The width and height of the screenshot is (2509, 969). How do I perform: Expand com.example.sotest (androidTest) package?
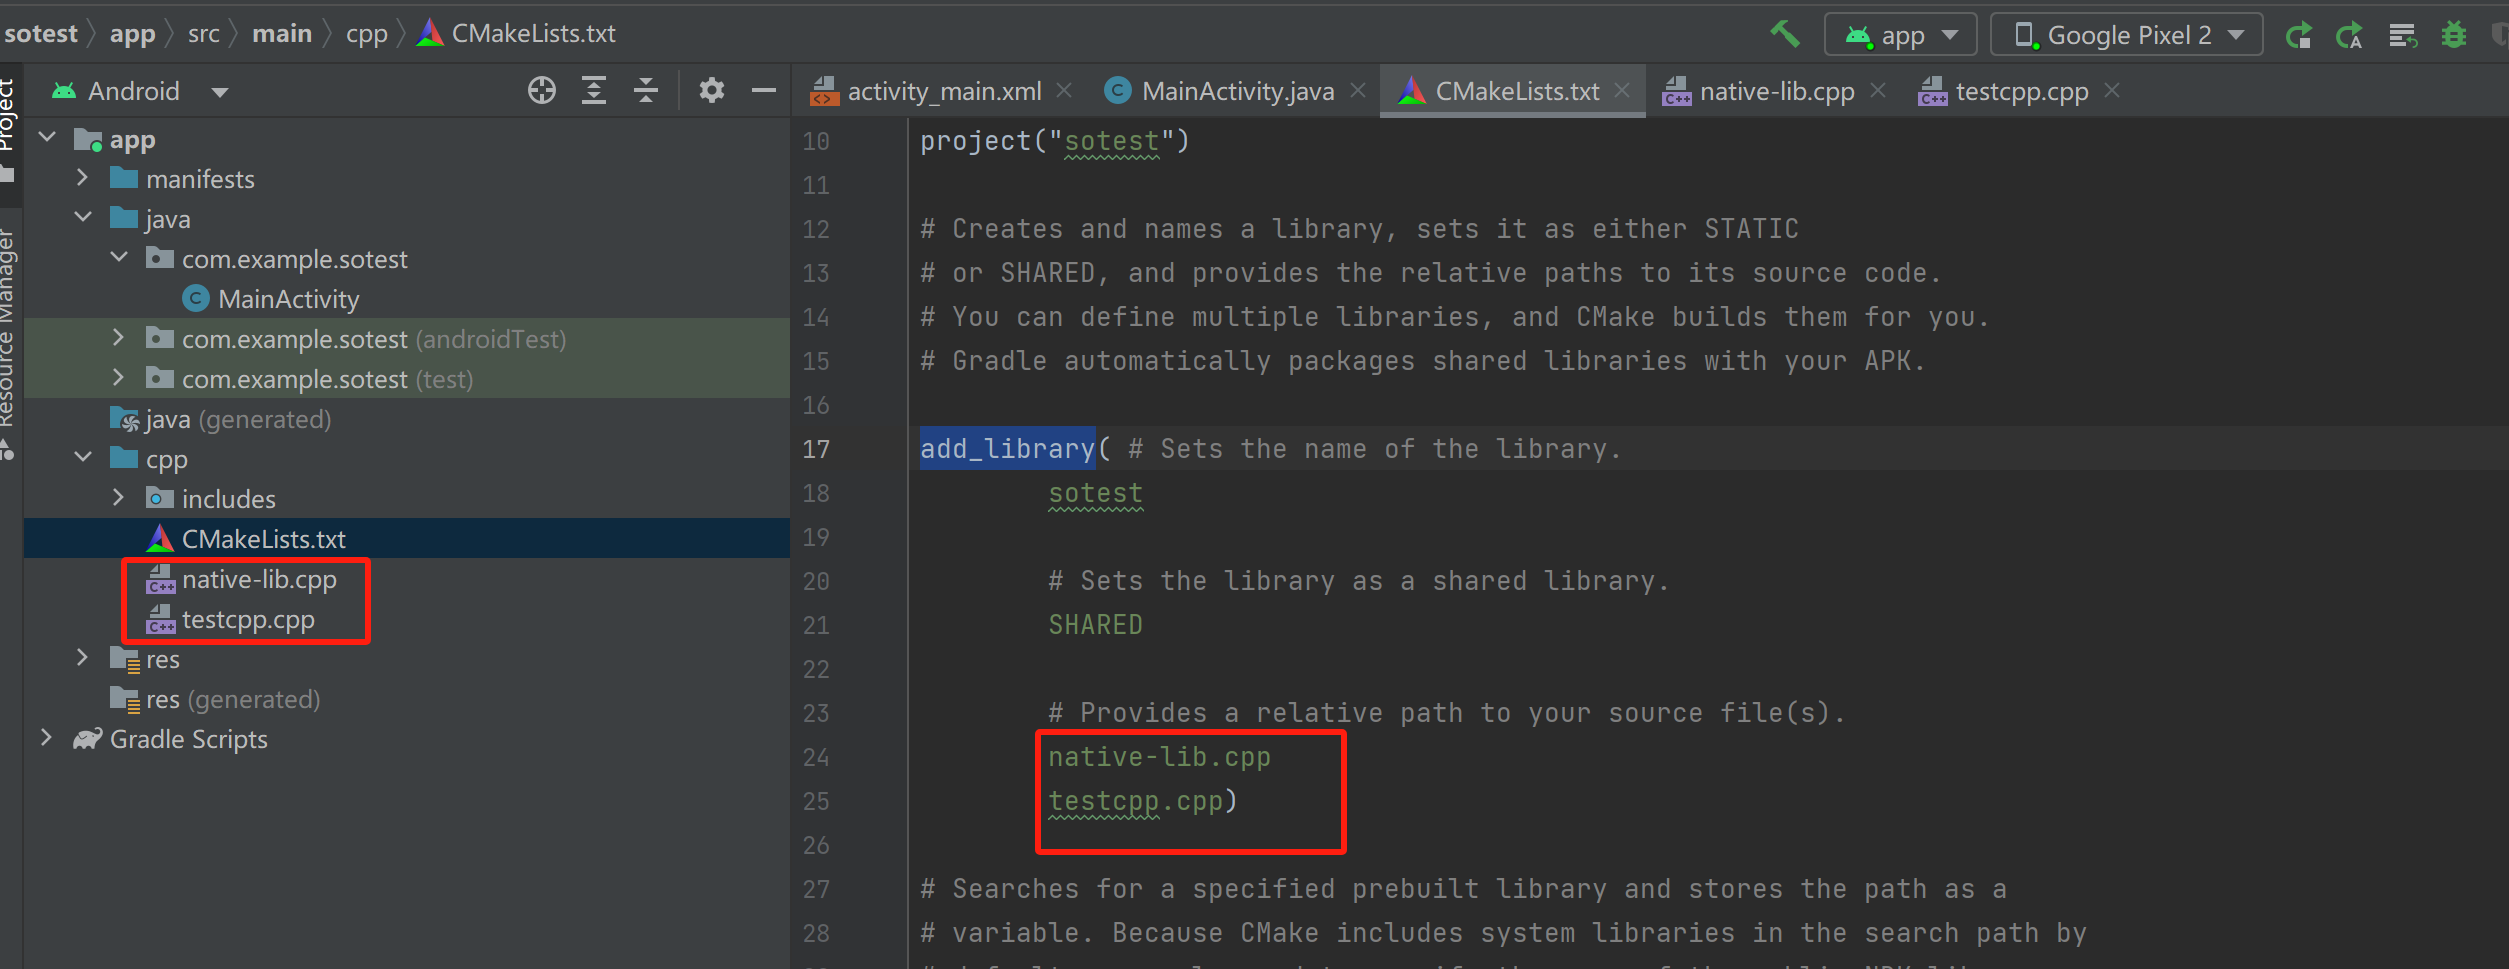click(x=119, y=338)
